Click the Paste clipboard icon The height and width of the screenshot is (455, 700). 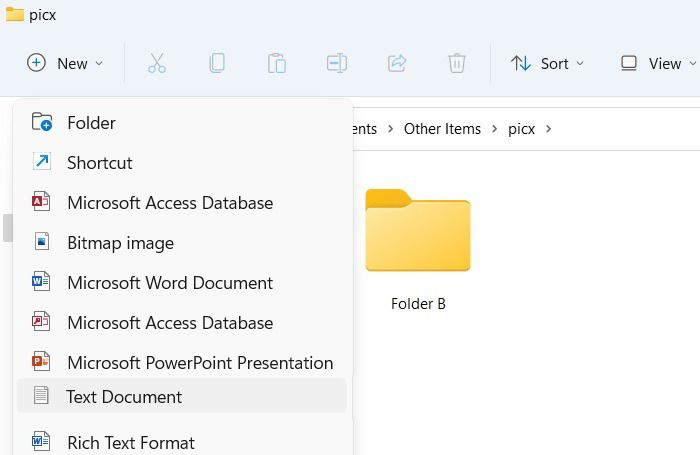277,63
